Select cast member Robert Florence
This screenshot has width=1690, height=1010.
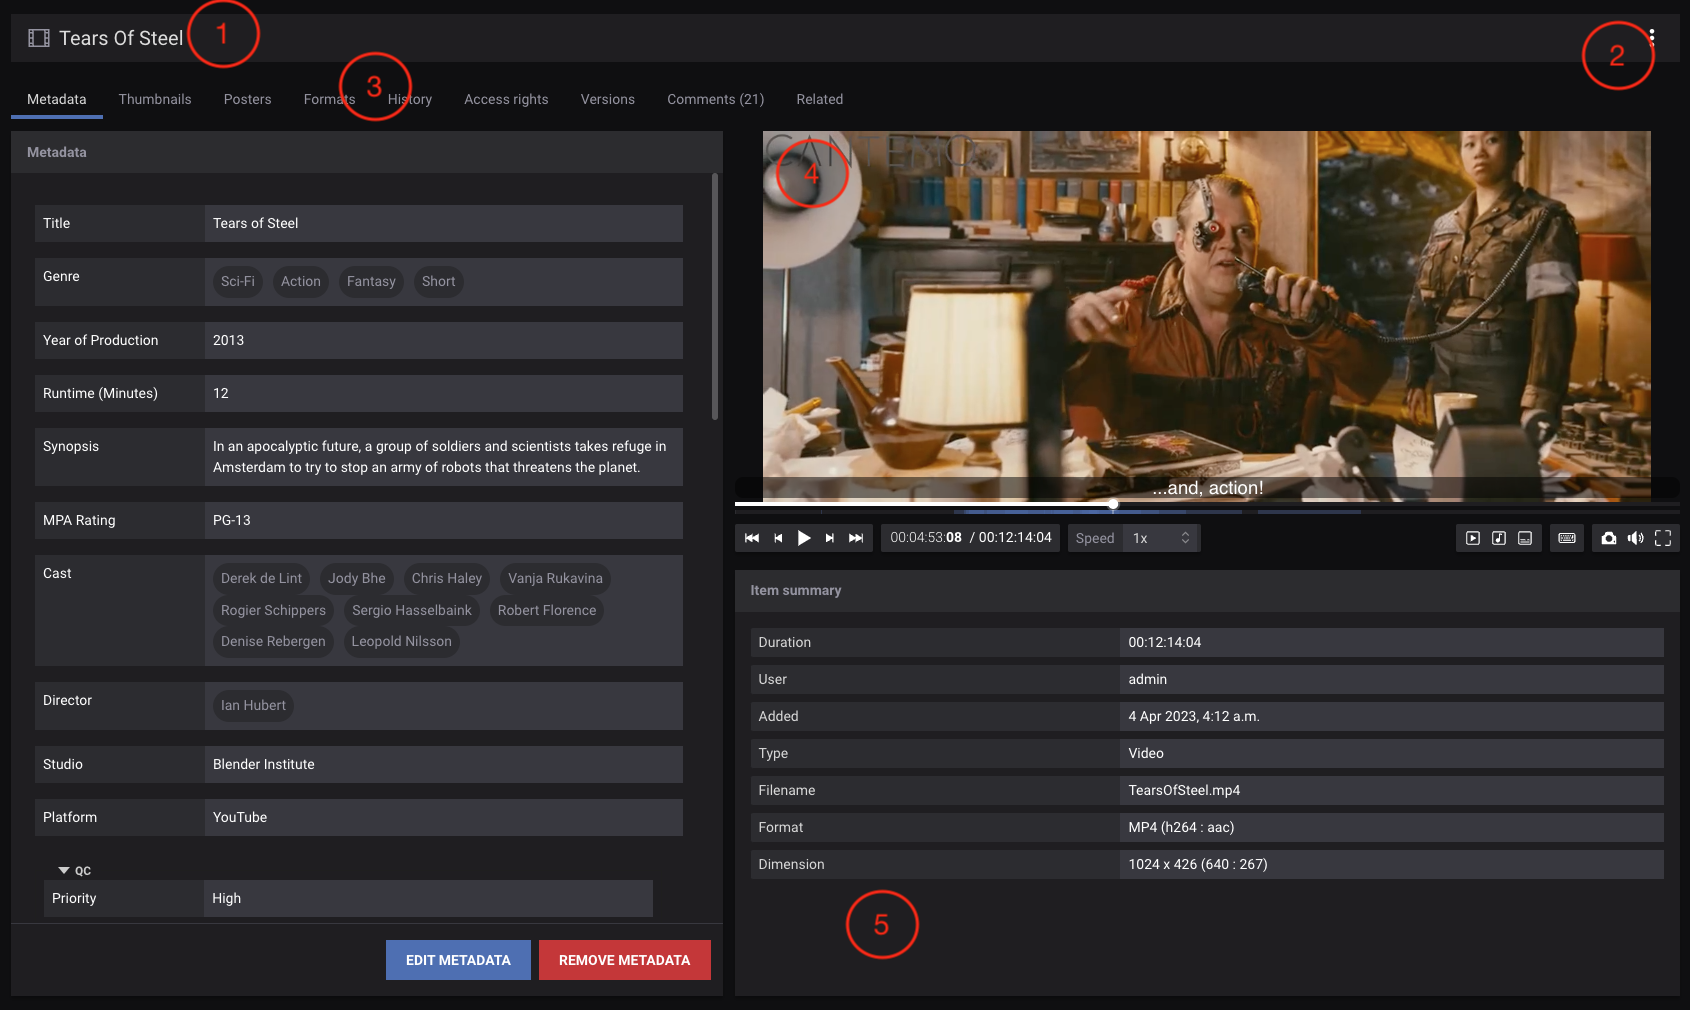547,611
